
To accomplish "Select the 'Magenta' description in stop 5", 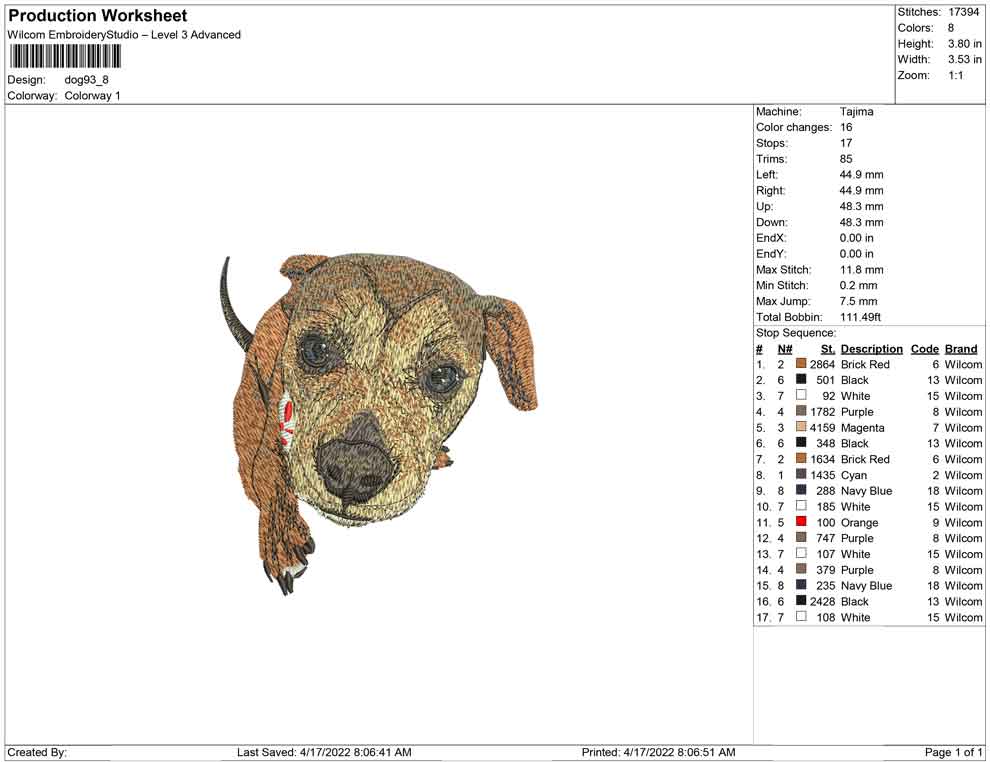I will (862, 427).
